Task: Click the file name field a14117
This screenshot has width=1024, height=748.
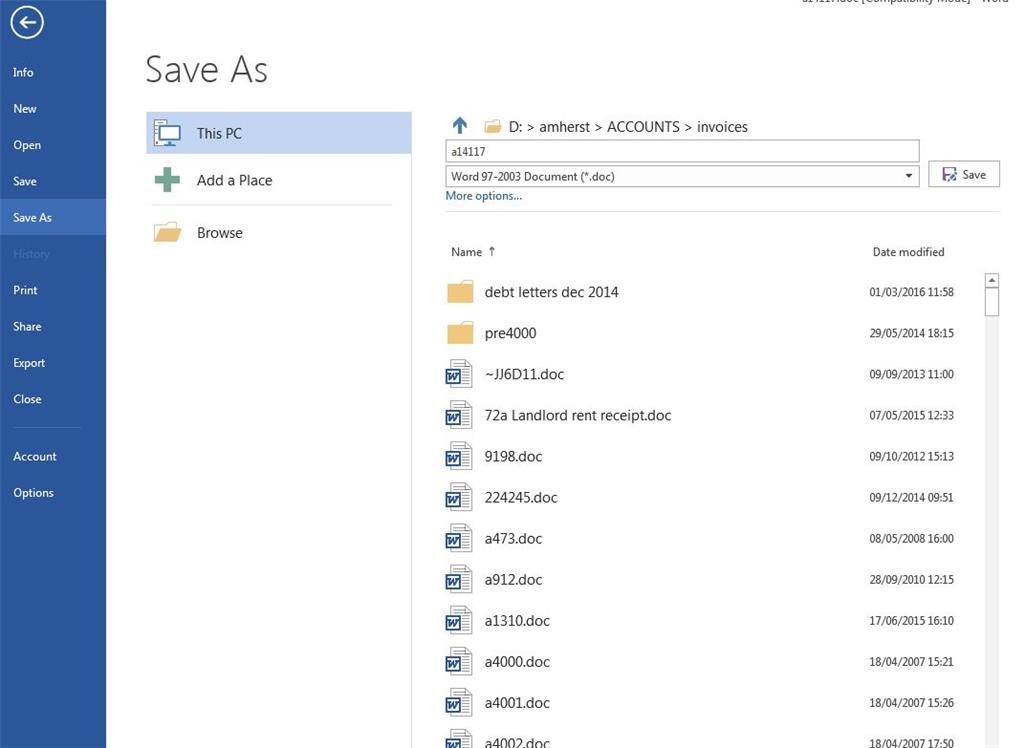Action: [x=682, y=151]
